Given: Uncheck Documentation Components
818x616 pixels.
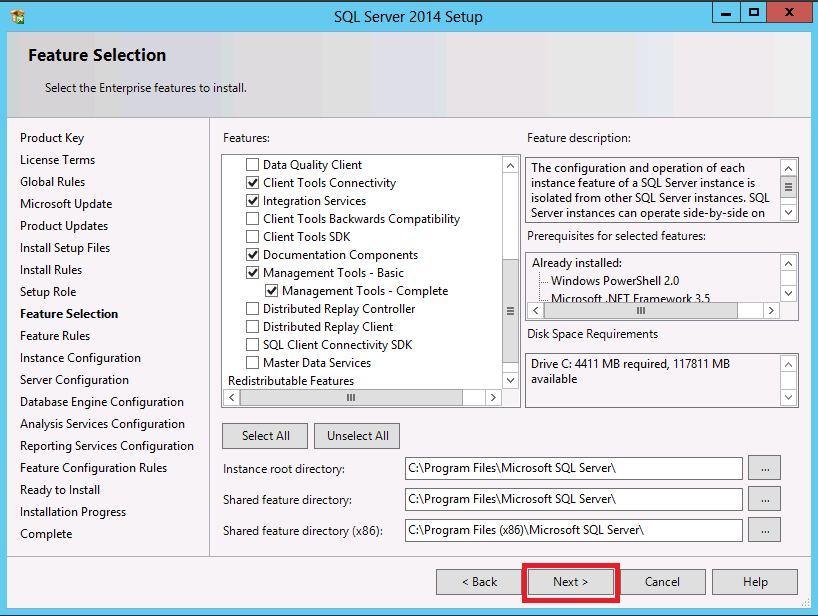Looking at the screenshot, I should pos(252,255).
